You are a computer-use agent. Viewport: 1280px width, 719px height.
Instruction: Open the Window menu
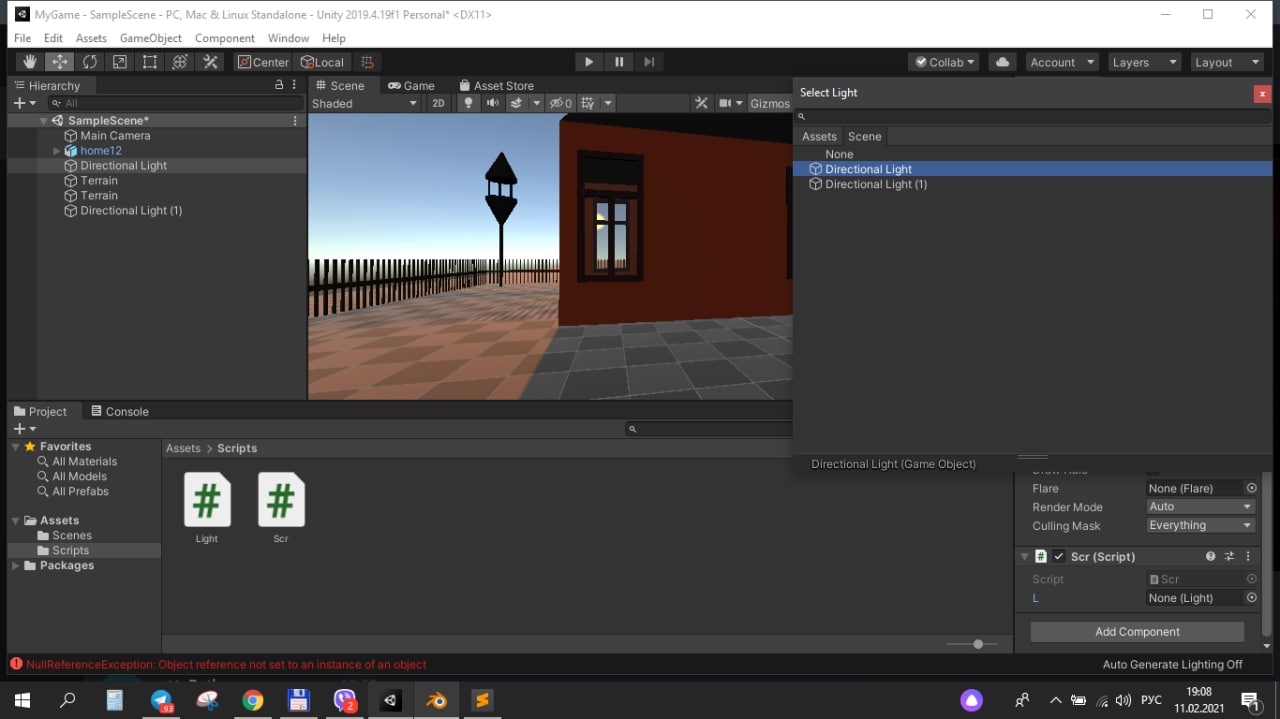tap(288, 38)
